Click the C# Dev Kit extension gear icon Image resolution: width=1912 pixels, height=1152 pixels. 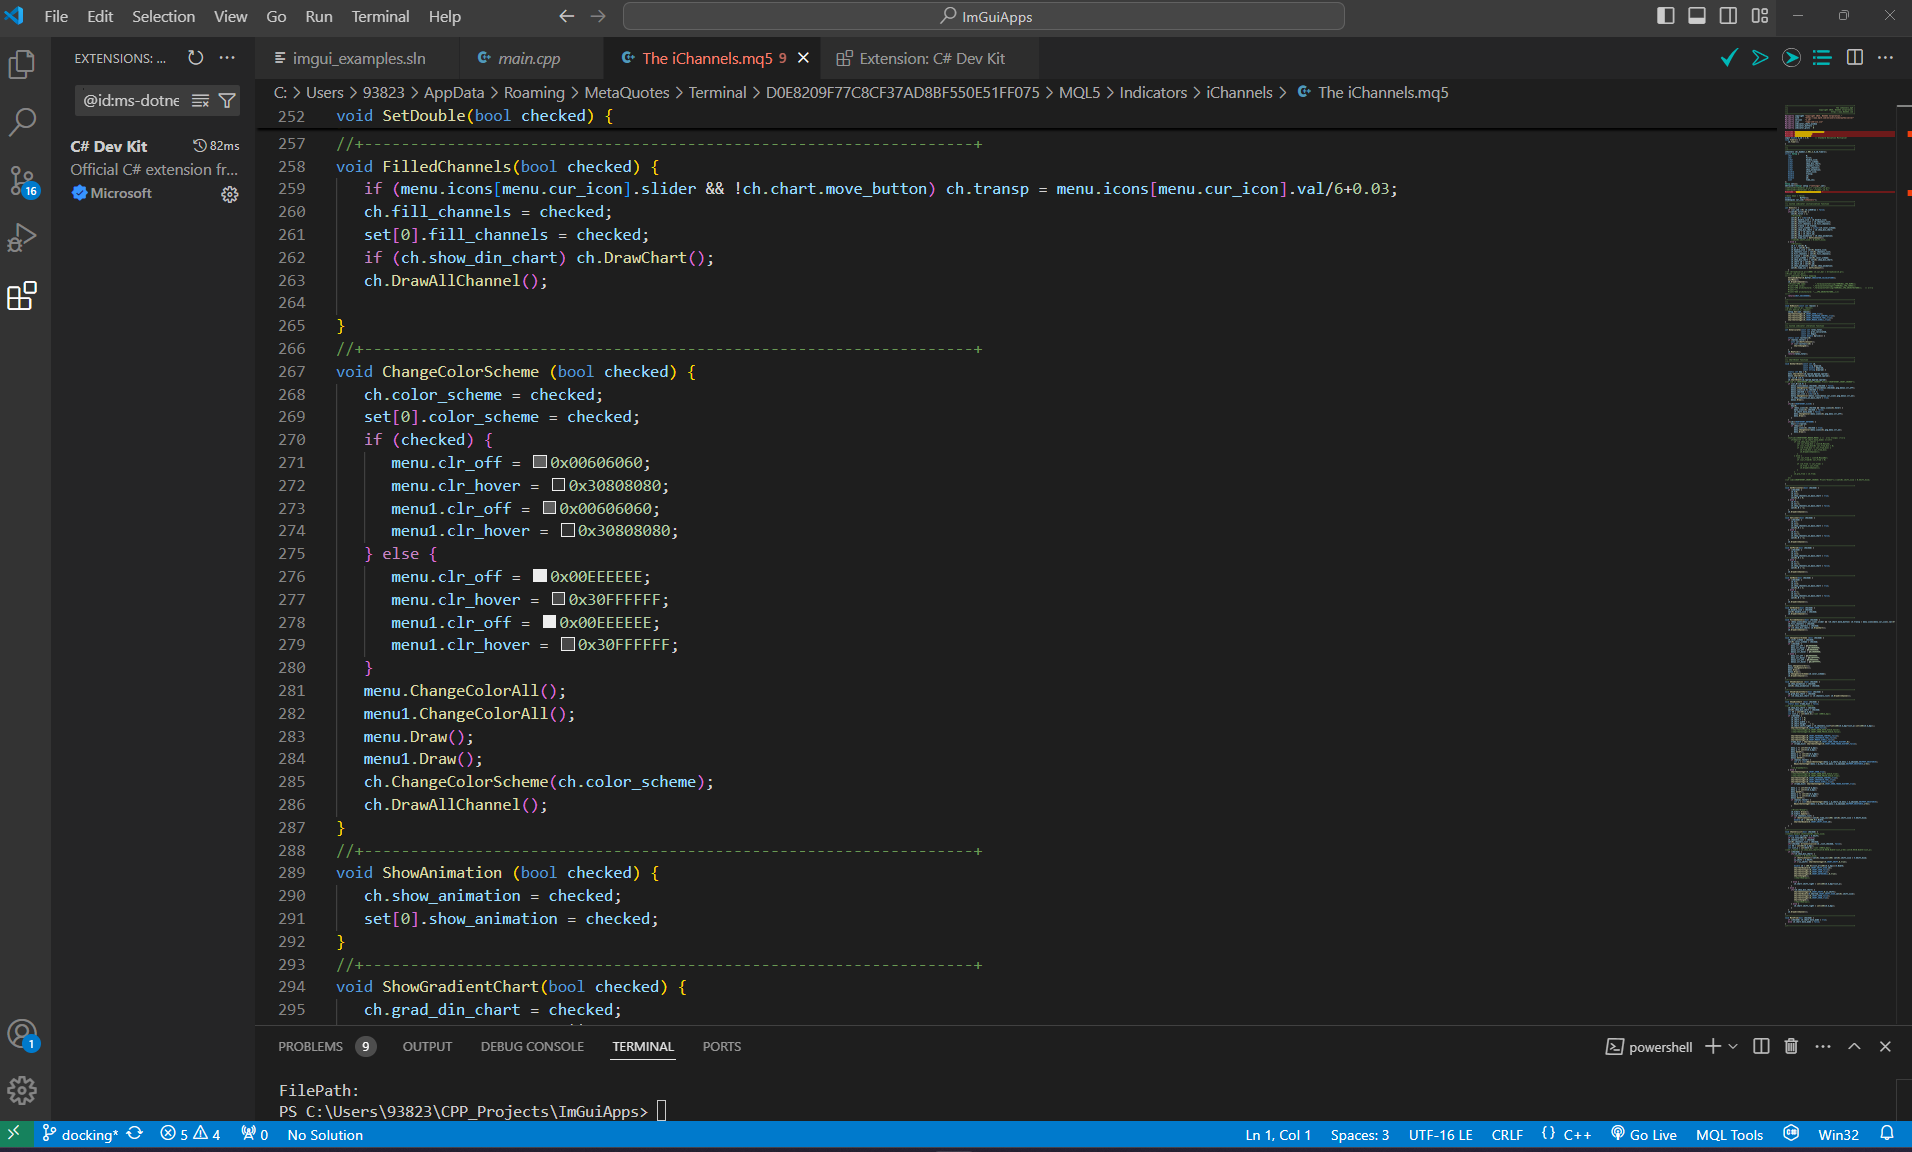230,194
